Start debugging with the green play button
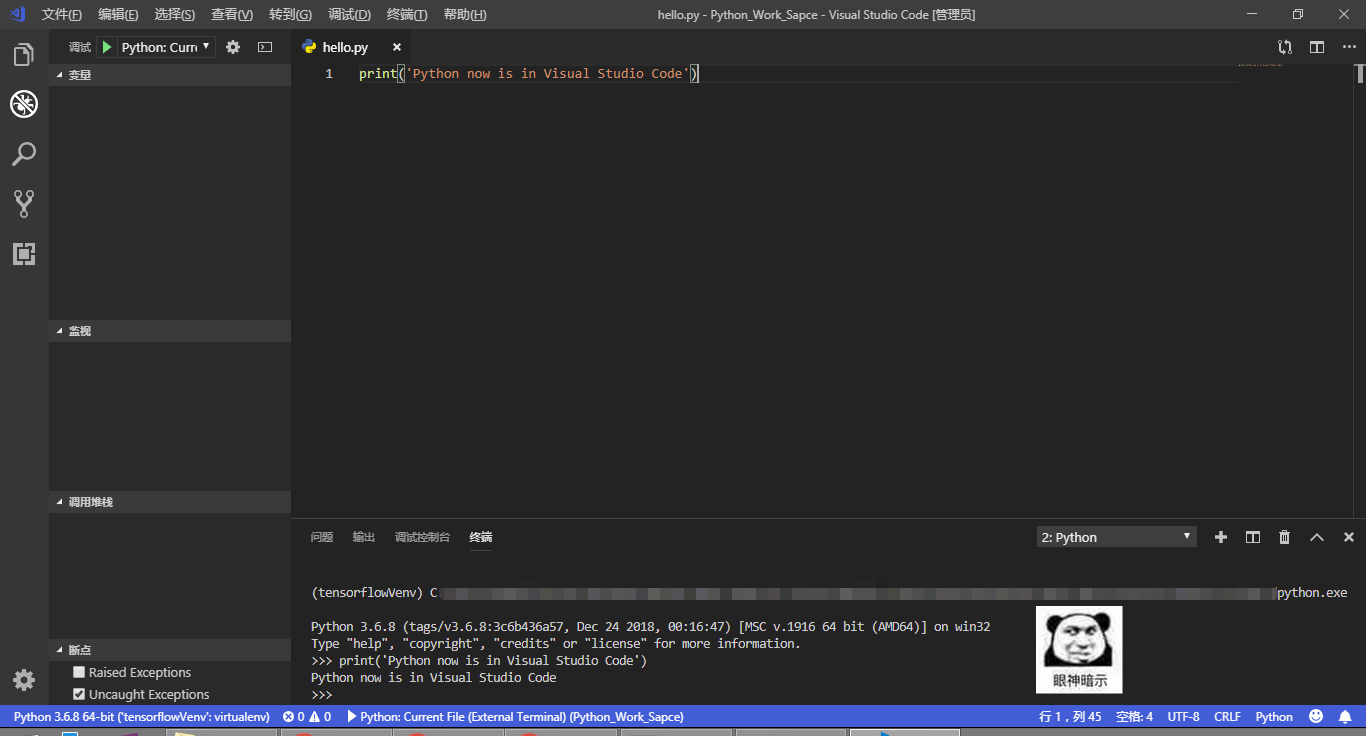Screen dimensions: 1366x736 [107, 47]
